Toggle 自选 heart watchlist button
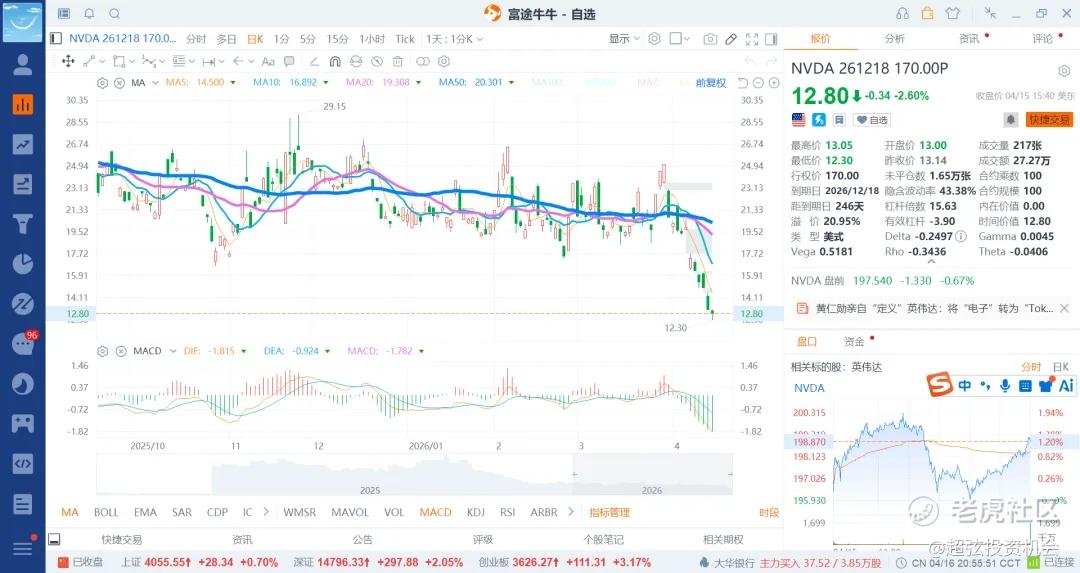Viewport: 1080px width, 573px height. 872,120
